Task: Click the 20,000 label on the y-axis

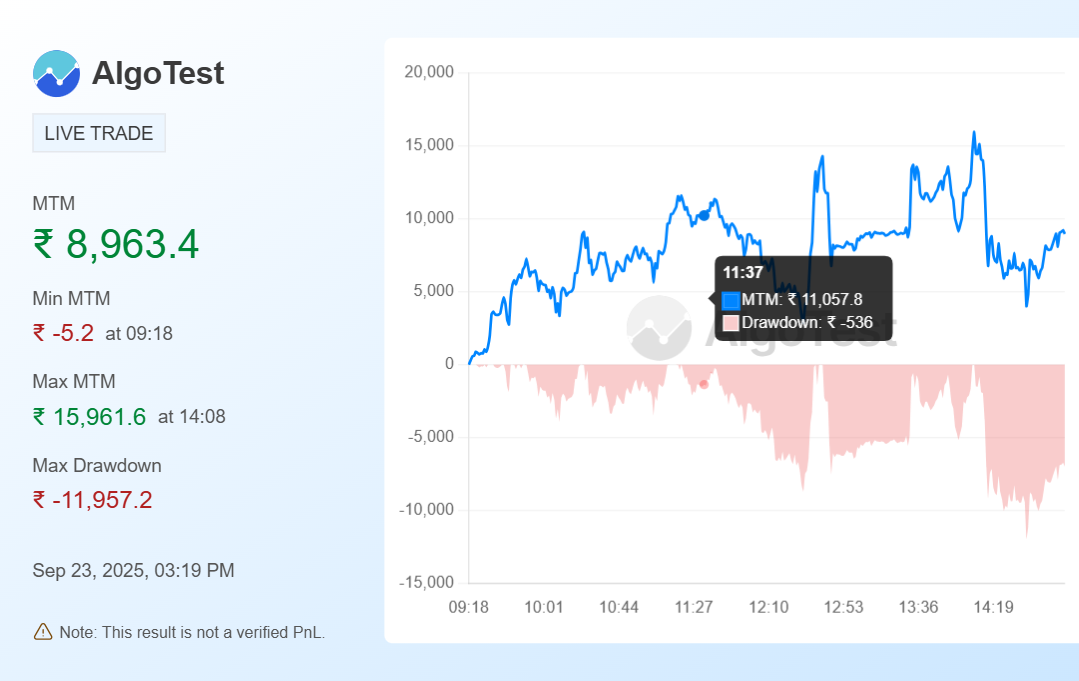Action: point(429,72)
